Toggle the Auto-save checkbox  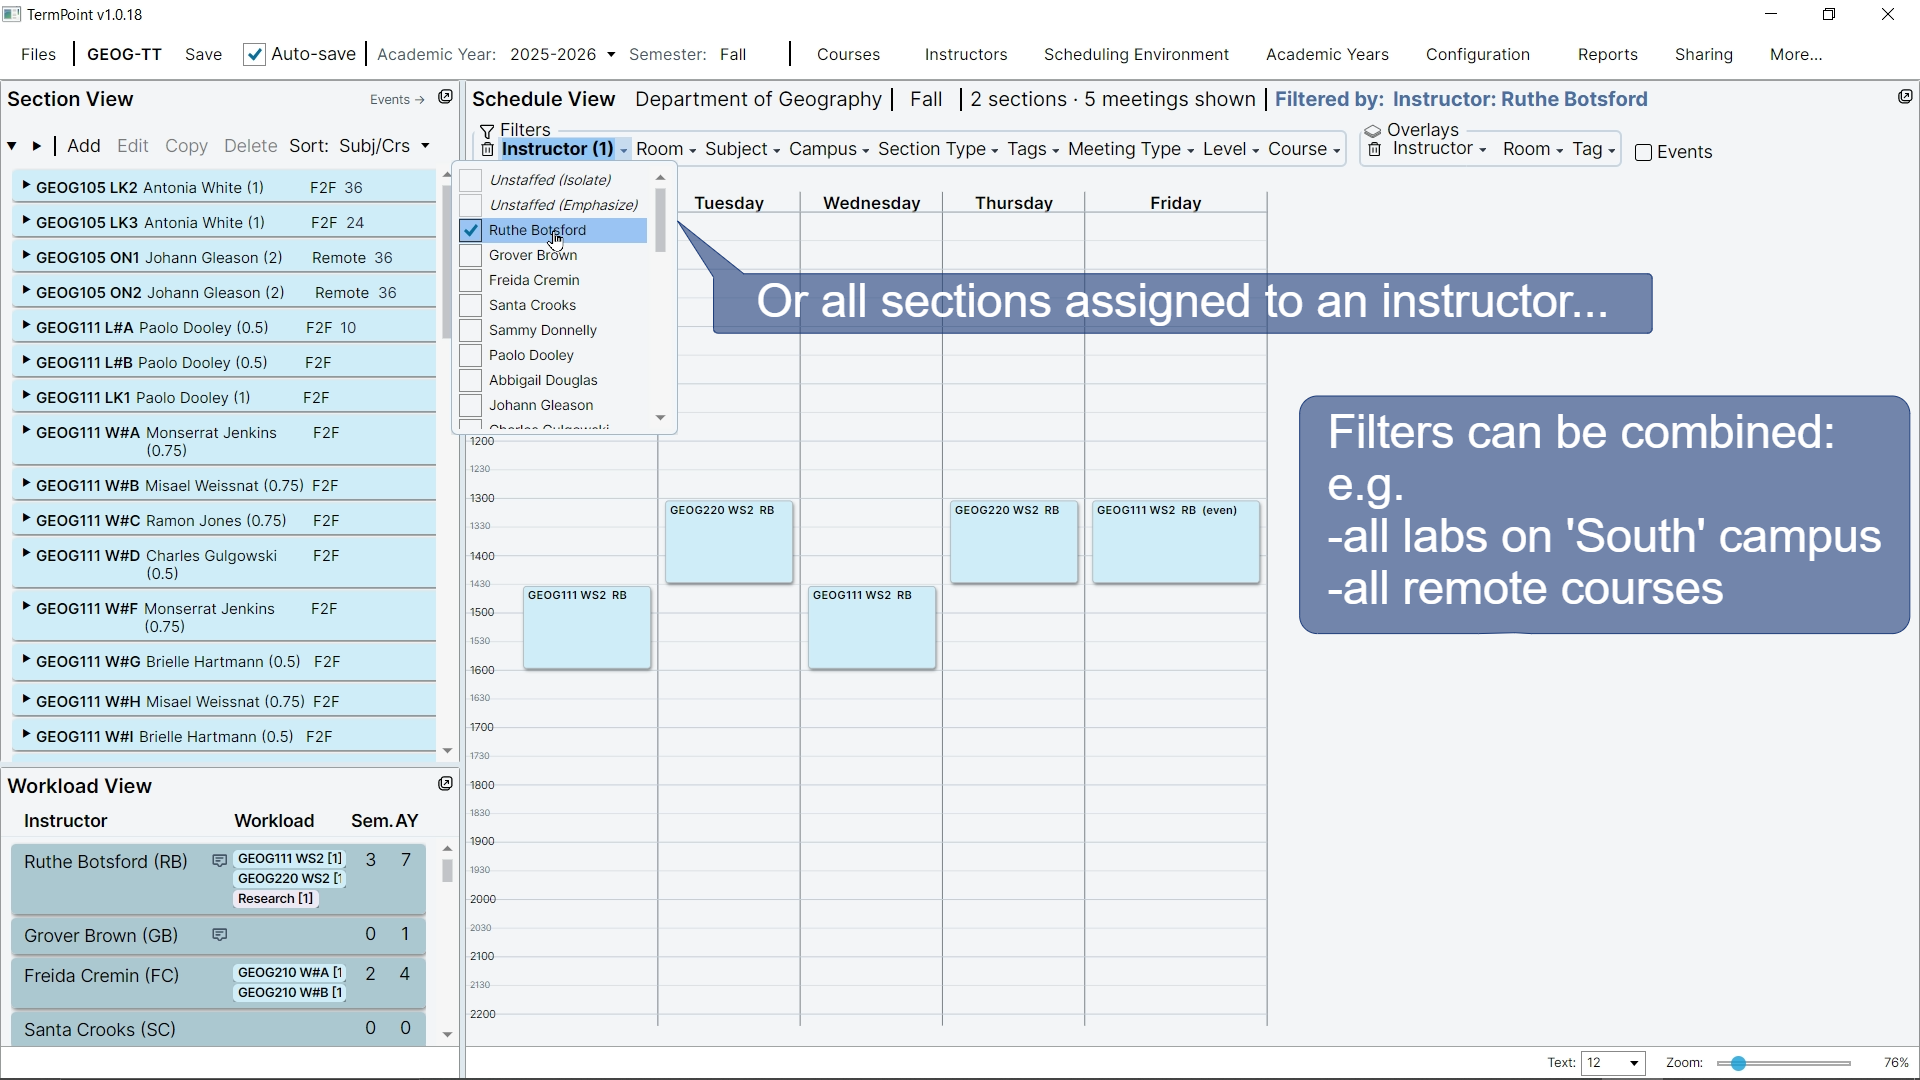tap(254, 55)
